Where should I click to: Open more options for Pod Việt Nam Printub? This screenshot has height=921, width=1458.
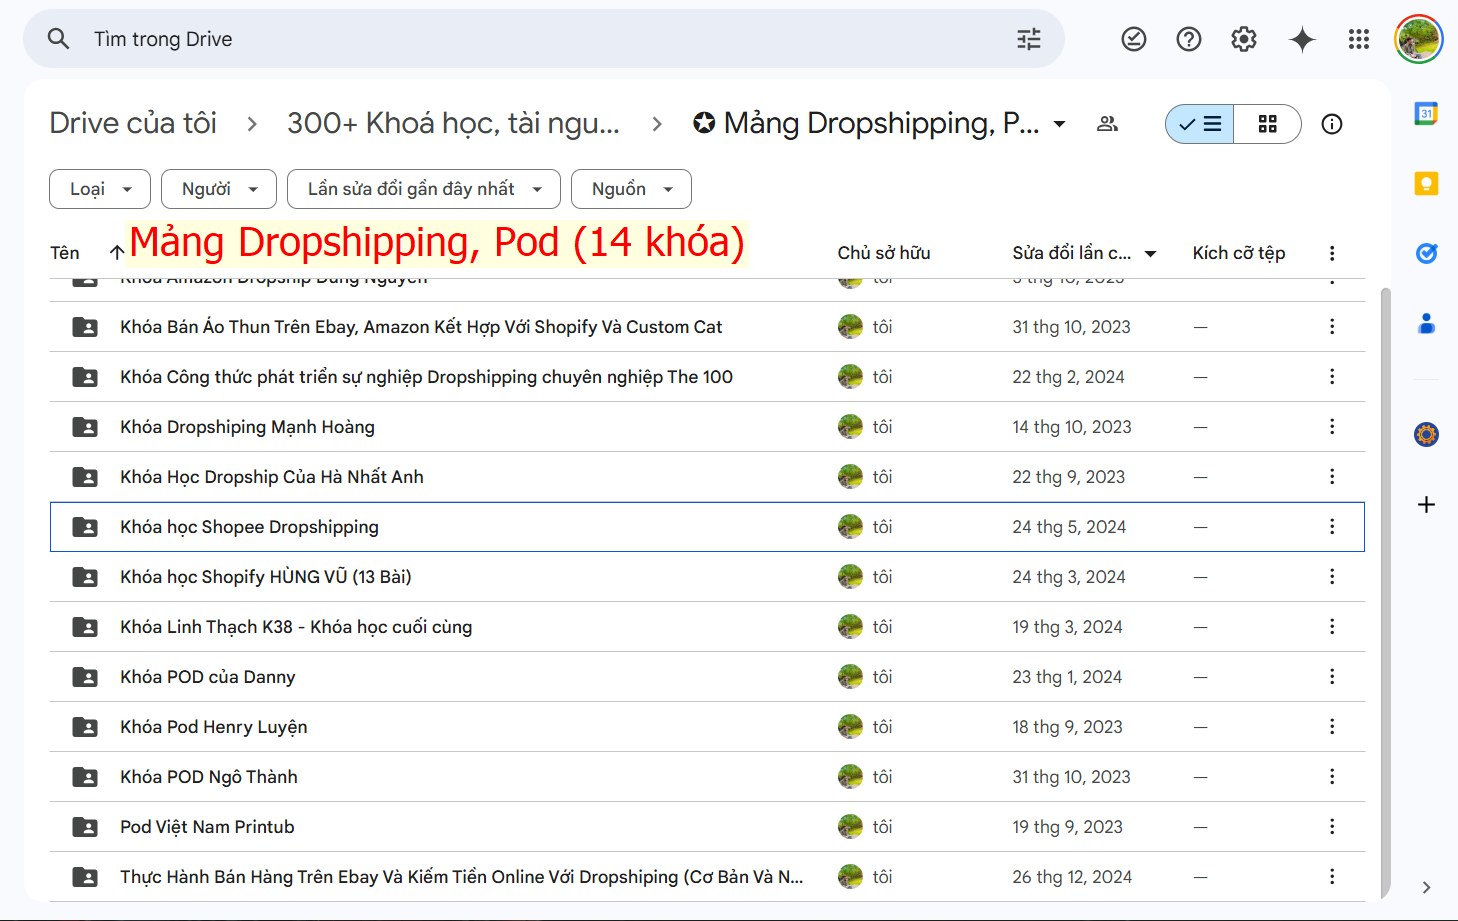(x=1332, y=827)
